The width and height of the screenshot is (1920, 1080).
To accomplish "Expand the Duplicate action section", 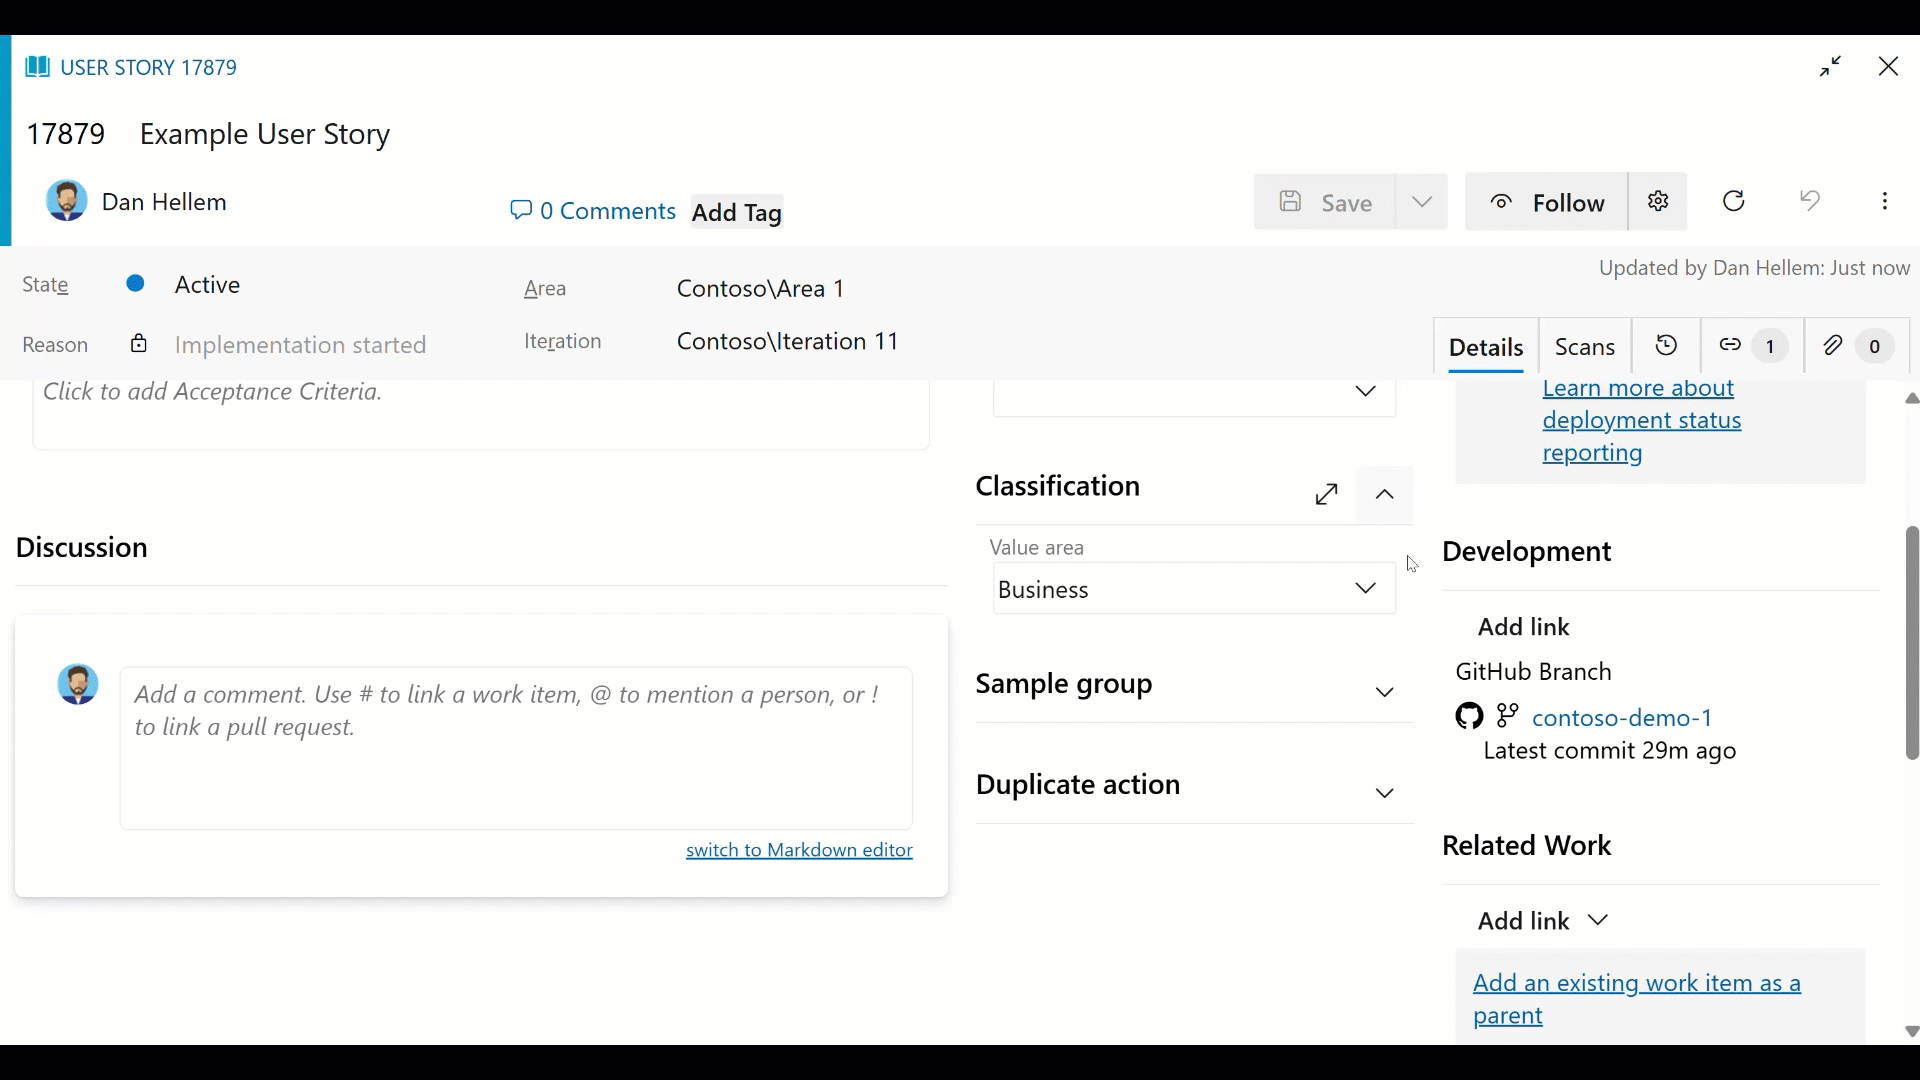I will point(1385,793).
